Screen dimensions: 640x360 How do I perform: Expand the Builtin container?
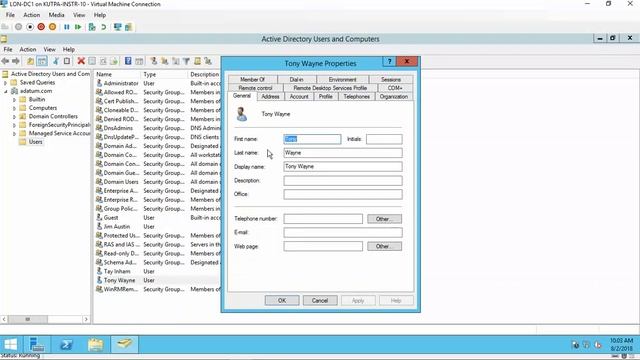(14, 100)
